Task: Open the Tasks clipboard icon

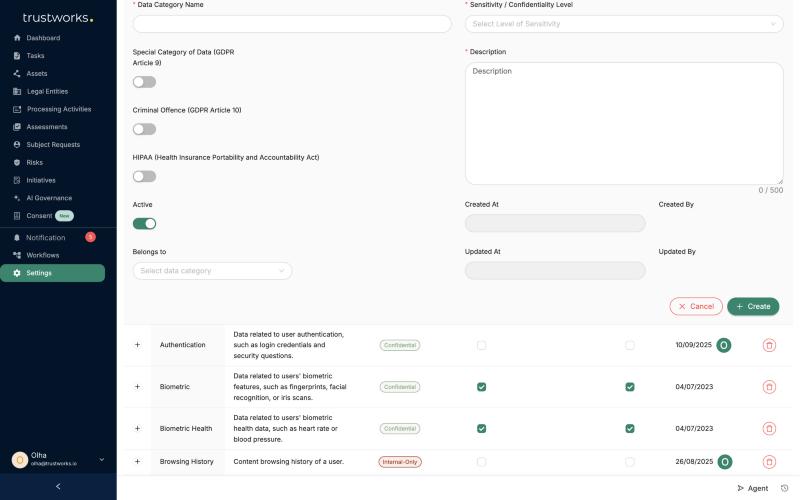Action: coord(17,56)
